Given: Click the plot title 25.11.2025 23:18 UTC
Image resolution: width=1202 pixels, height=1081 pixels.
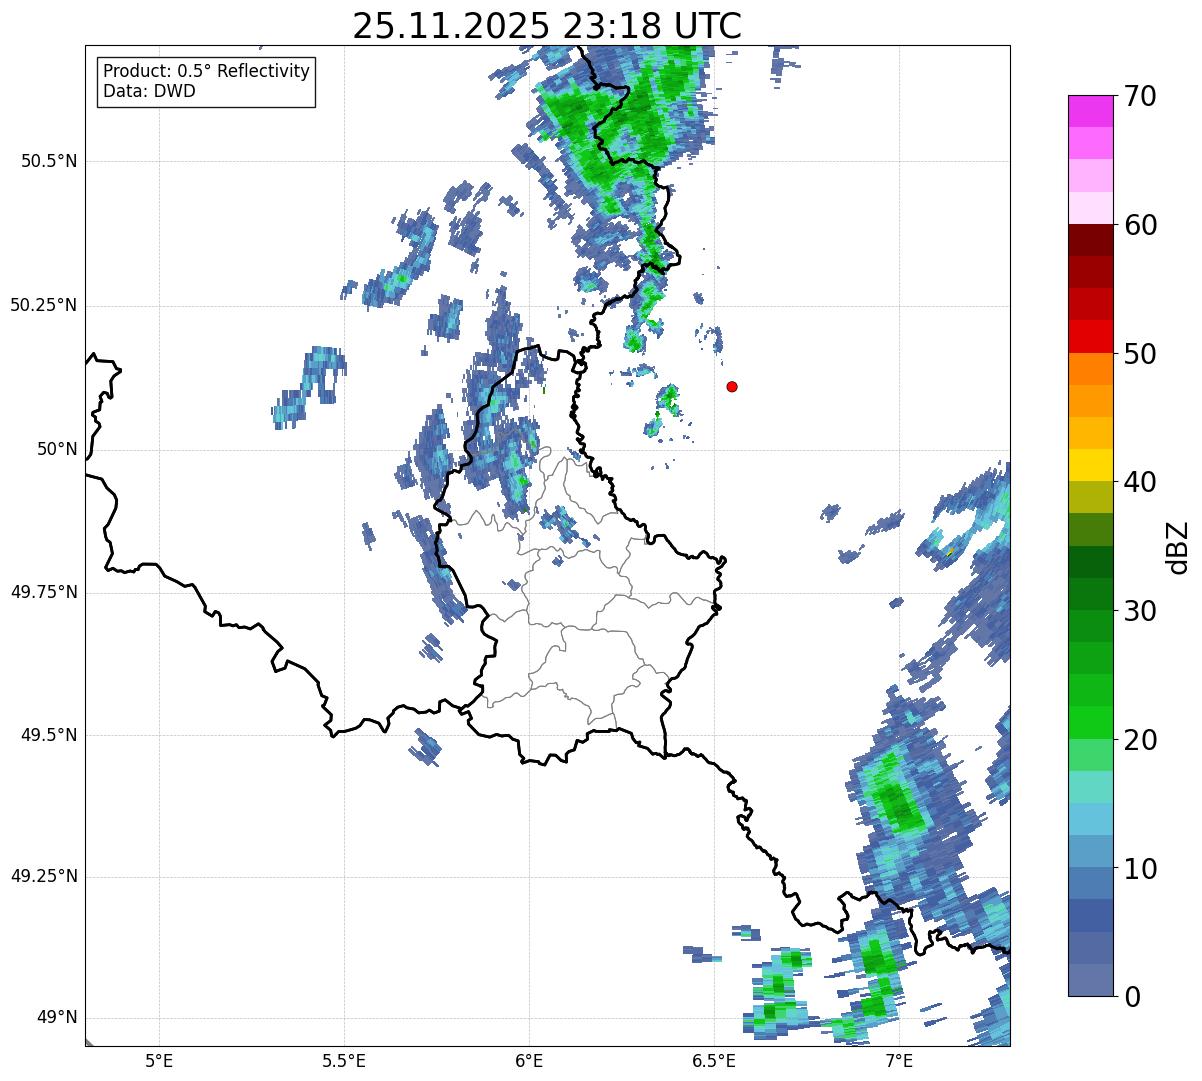Looking at the screenshot, I should (x=547, y=26).
